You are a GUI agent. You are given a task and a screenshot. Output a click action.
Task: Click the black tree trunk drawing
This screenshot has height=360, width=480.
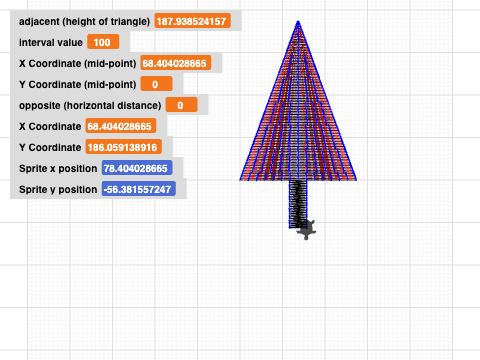click(x=298, y=204)
